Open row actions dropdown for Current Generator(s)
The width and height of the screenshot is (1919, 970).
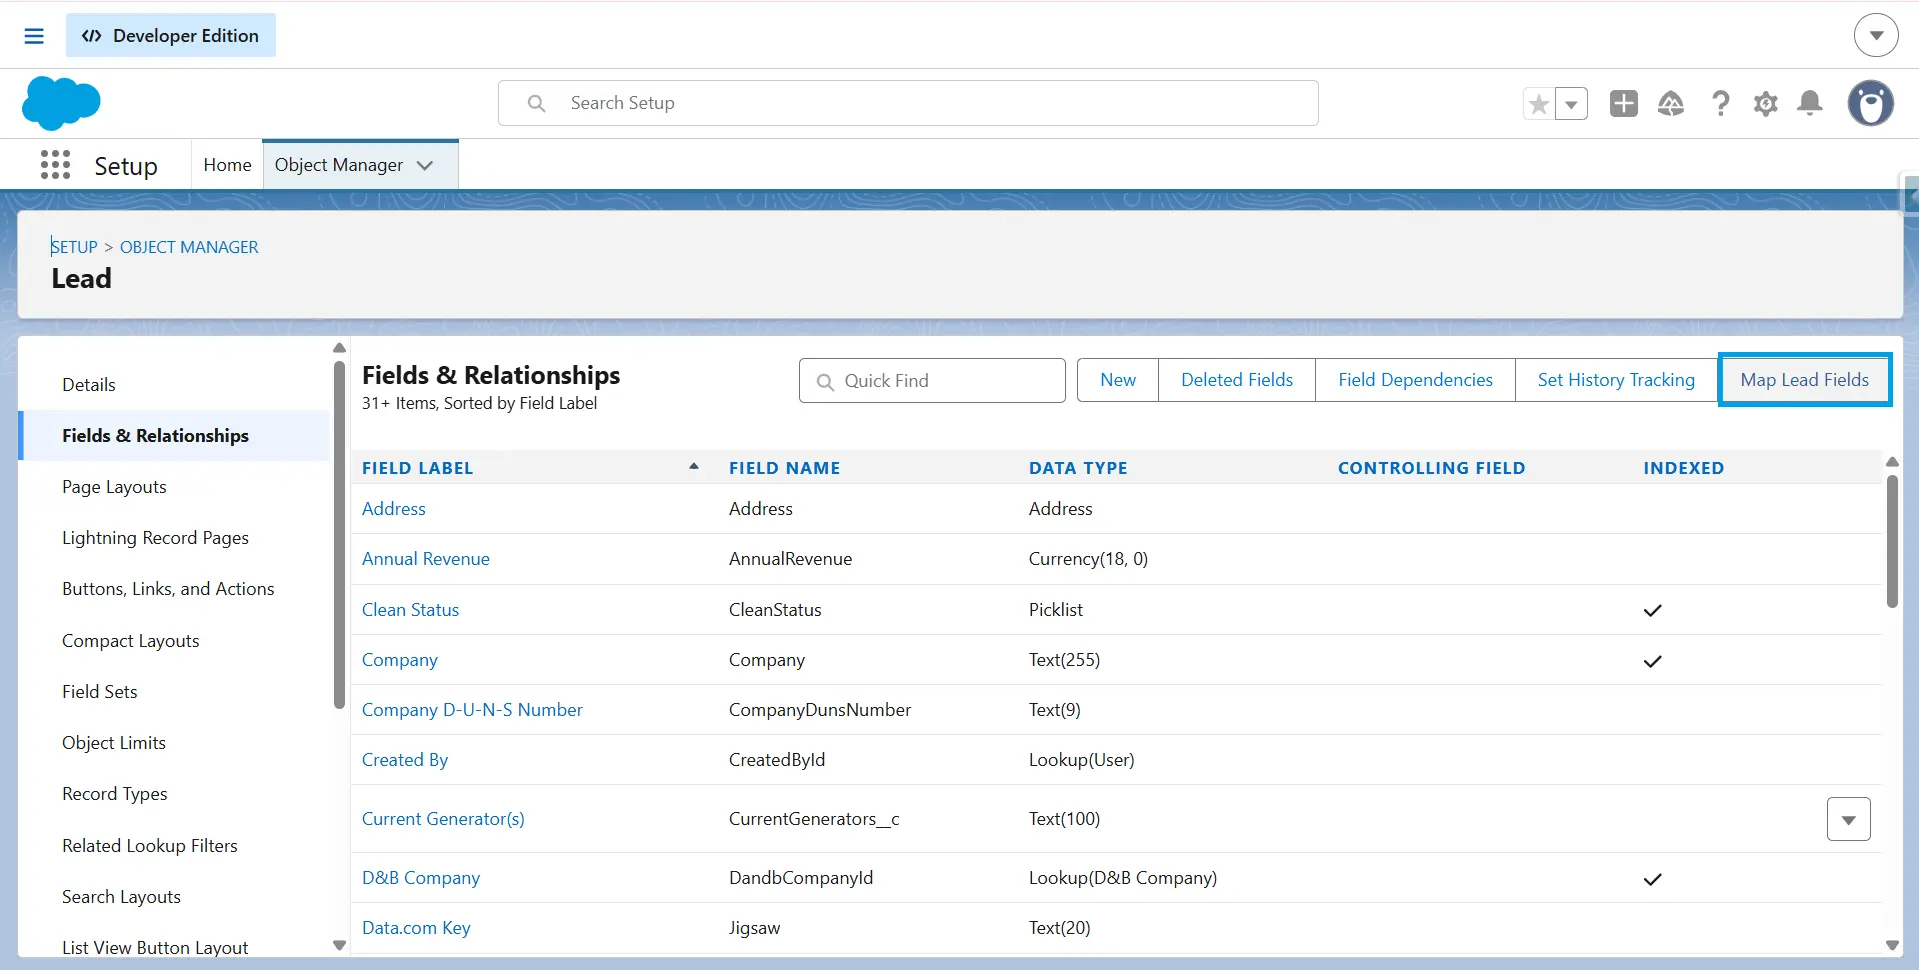(x=1848, y=819)
